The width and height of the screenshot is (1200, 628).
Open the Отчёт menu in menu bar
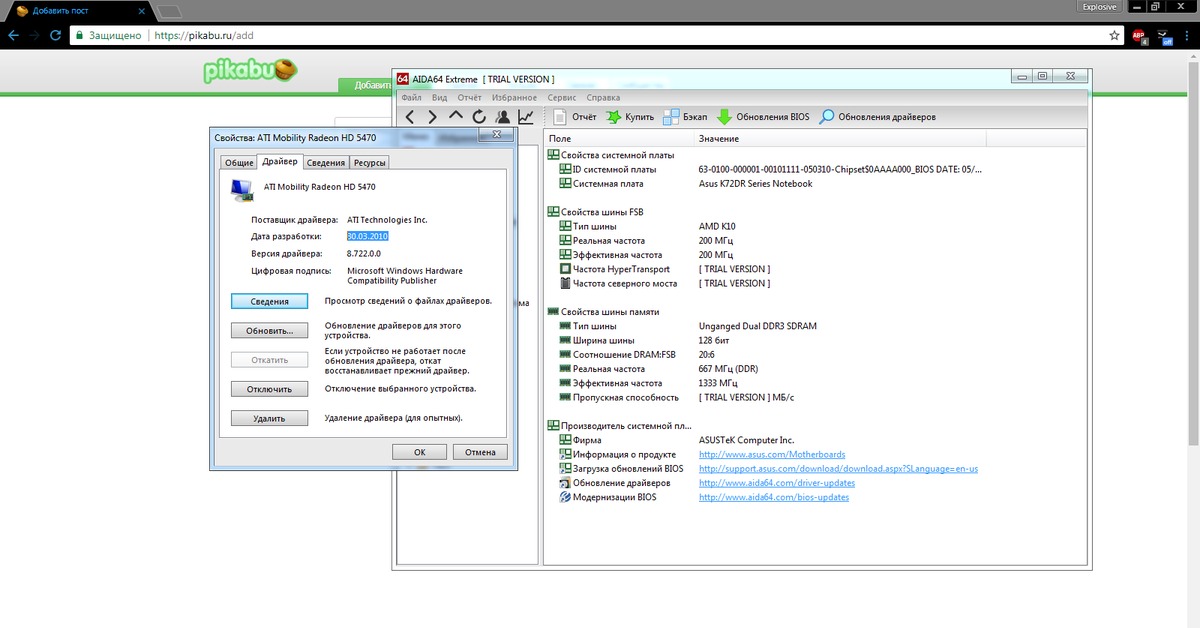[x=470, y=98]
